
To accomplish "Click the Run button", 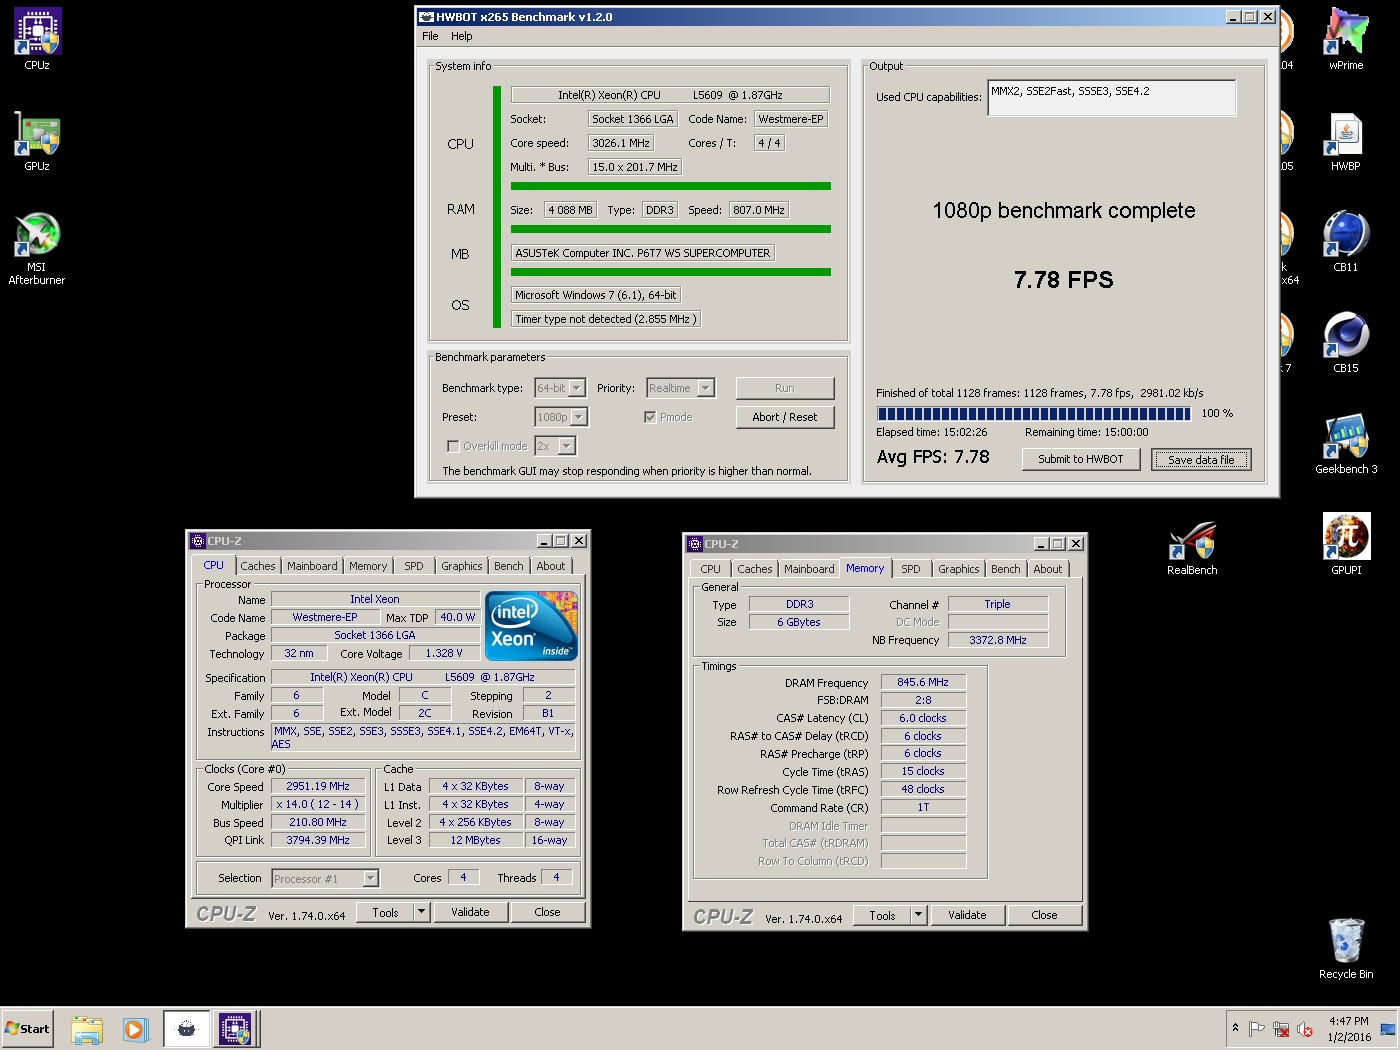I will (785, 388).
